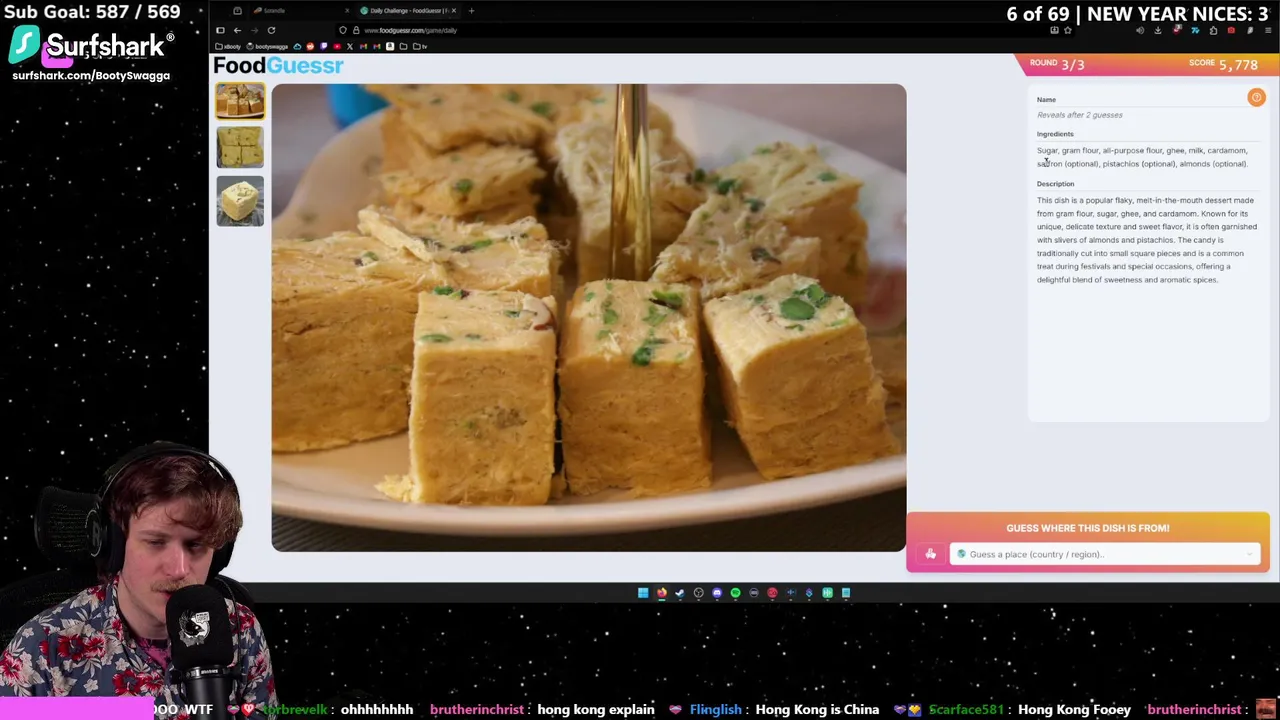Click the 'ROUND 3/3' indicator
1280x720 pixels.
[1057, 64]
